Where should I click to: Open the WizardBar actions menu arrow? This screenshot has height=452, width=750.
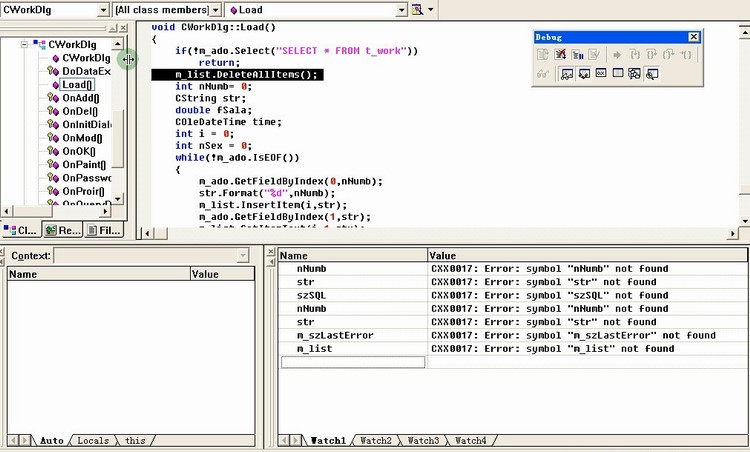pos(431,10)
